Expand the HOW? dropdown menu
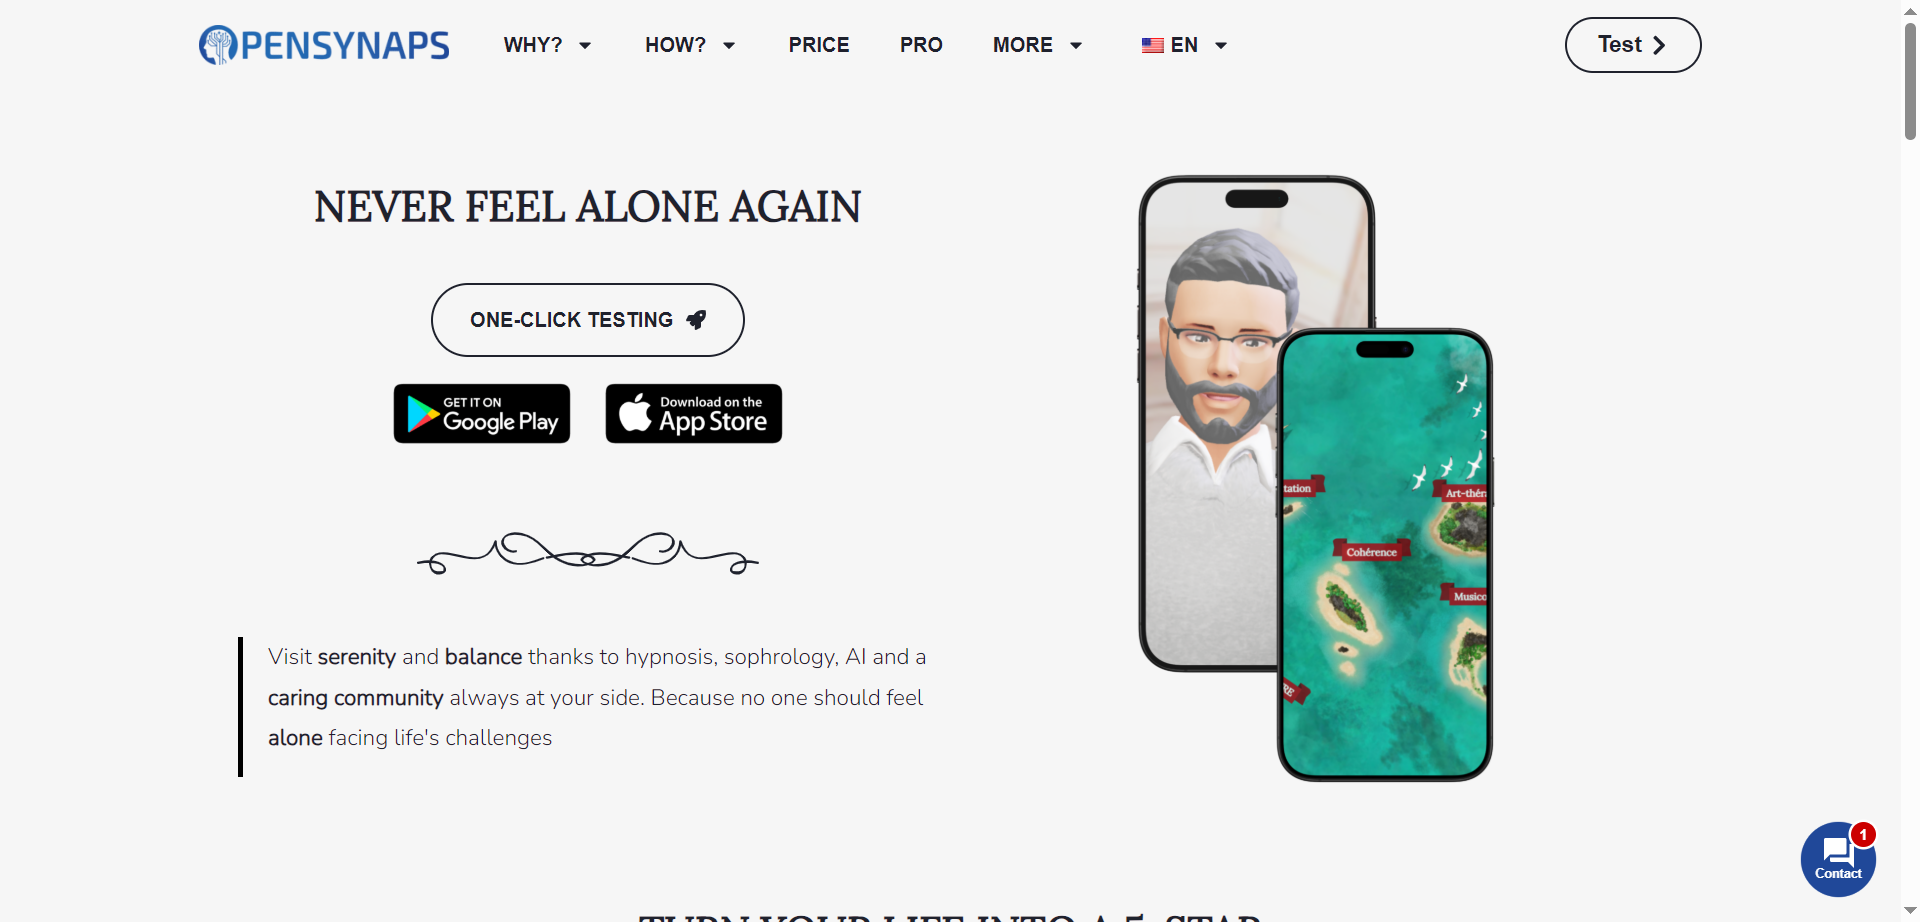Viewport: 1920px width, 922px height. (690, 45)
